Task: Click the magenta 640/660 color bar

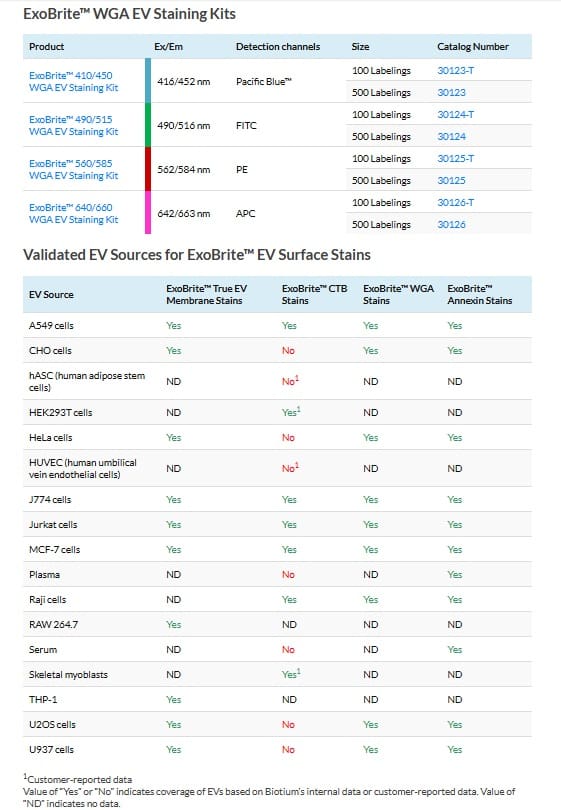Action: point(148,212)
